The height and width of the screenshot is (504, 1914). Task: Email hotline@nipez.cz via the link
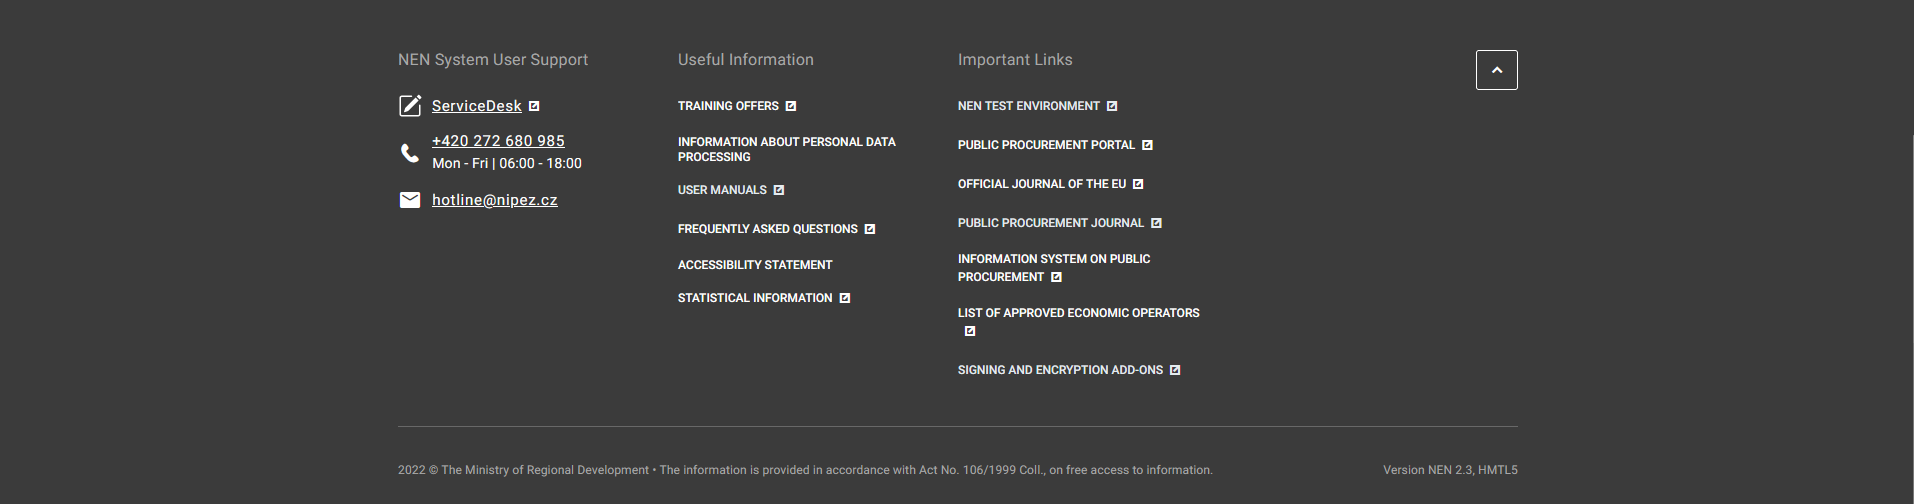coord(495,200)
